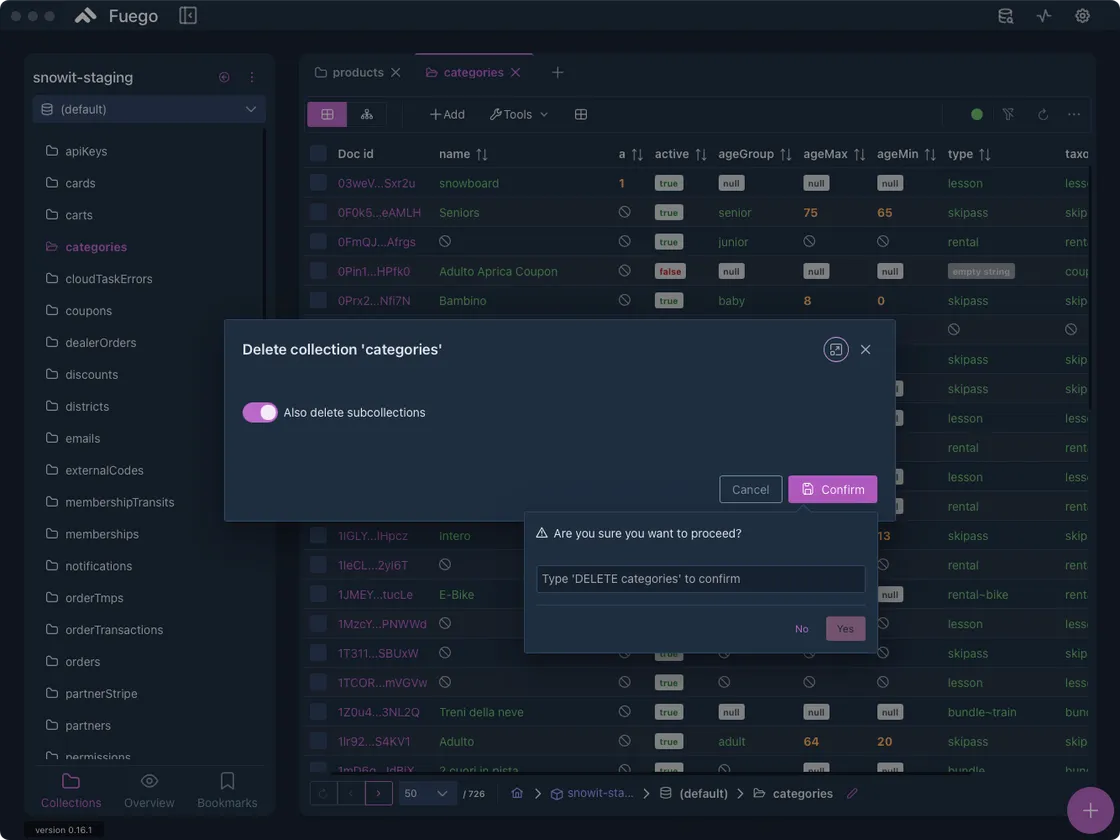The width and height of the screenshot is (1120, 840).
Task: Sort by the ageGroup column
Action: (x=786, y=154)
